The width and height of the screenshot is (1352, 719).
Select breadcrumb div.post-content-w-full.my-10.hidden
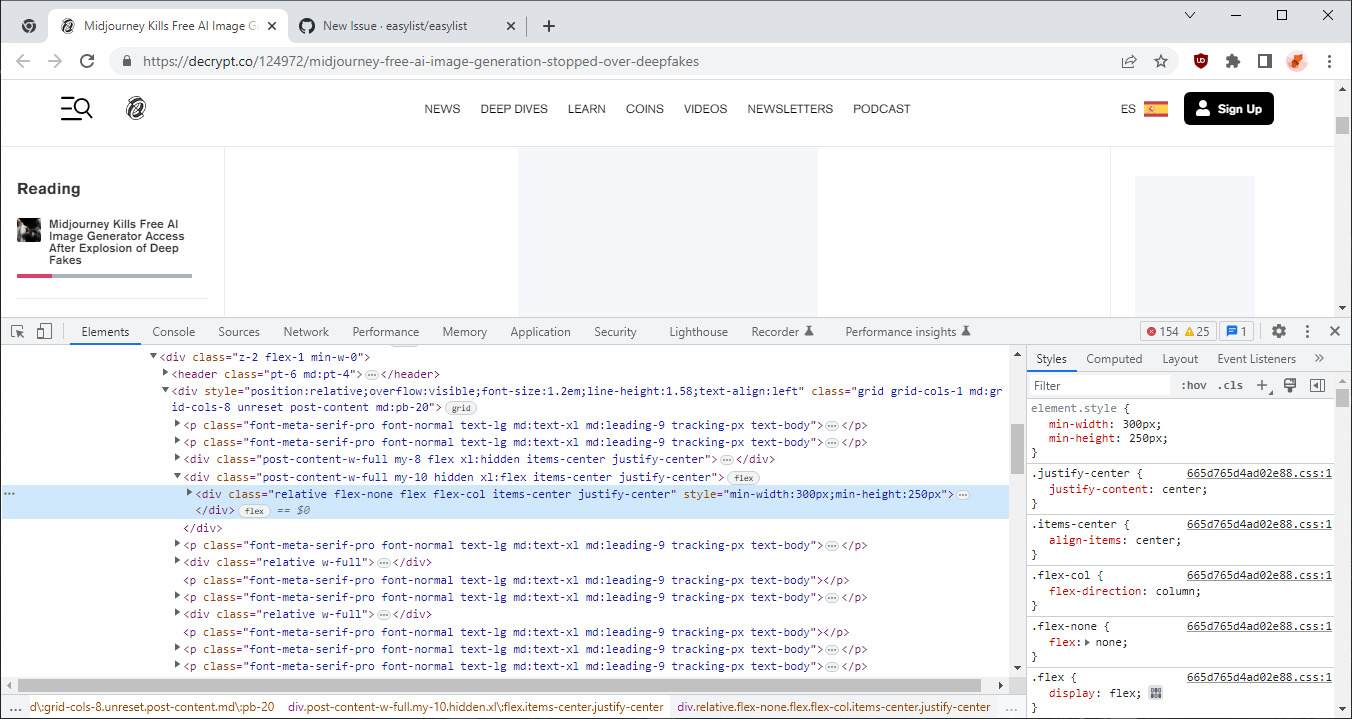[x=475, y=706]
